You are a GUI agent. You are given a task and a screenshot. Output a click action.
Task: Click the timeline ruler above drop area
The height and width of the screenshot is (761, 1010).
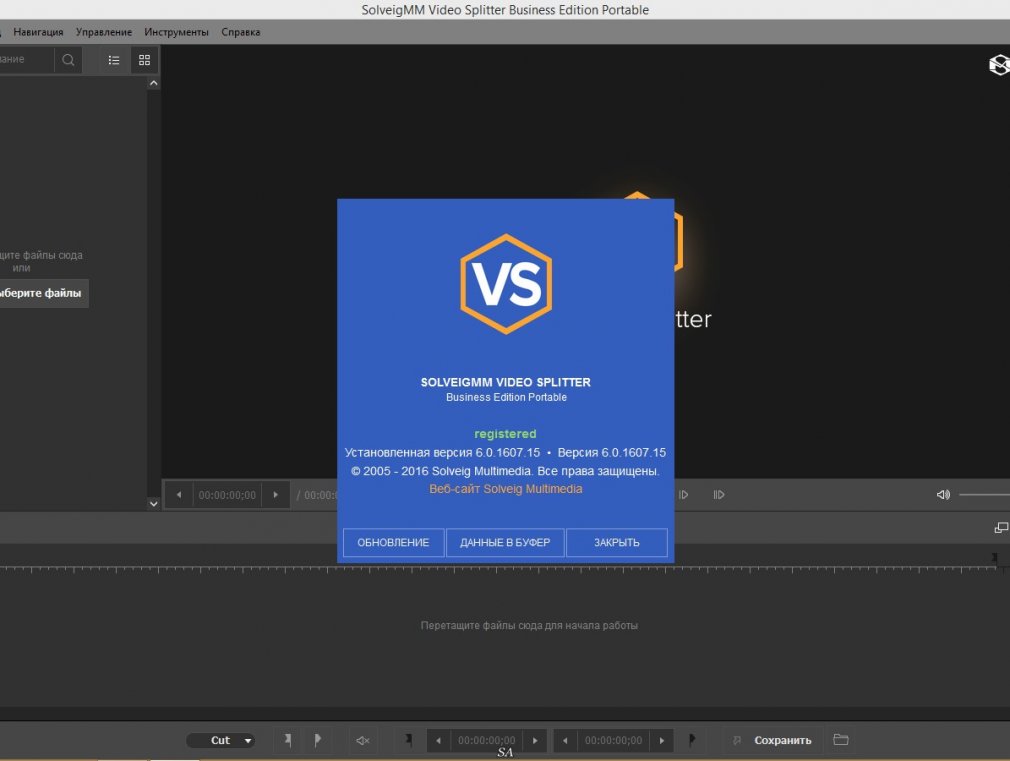click(x=499, y=569)
